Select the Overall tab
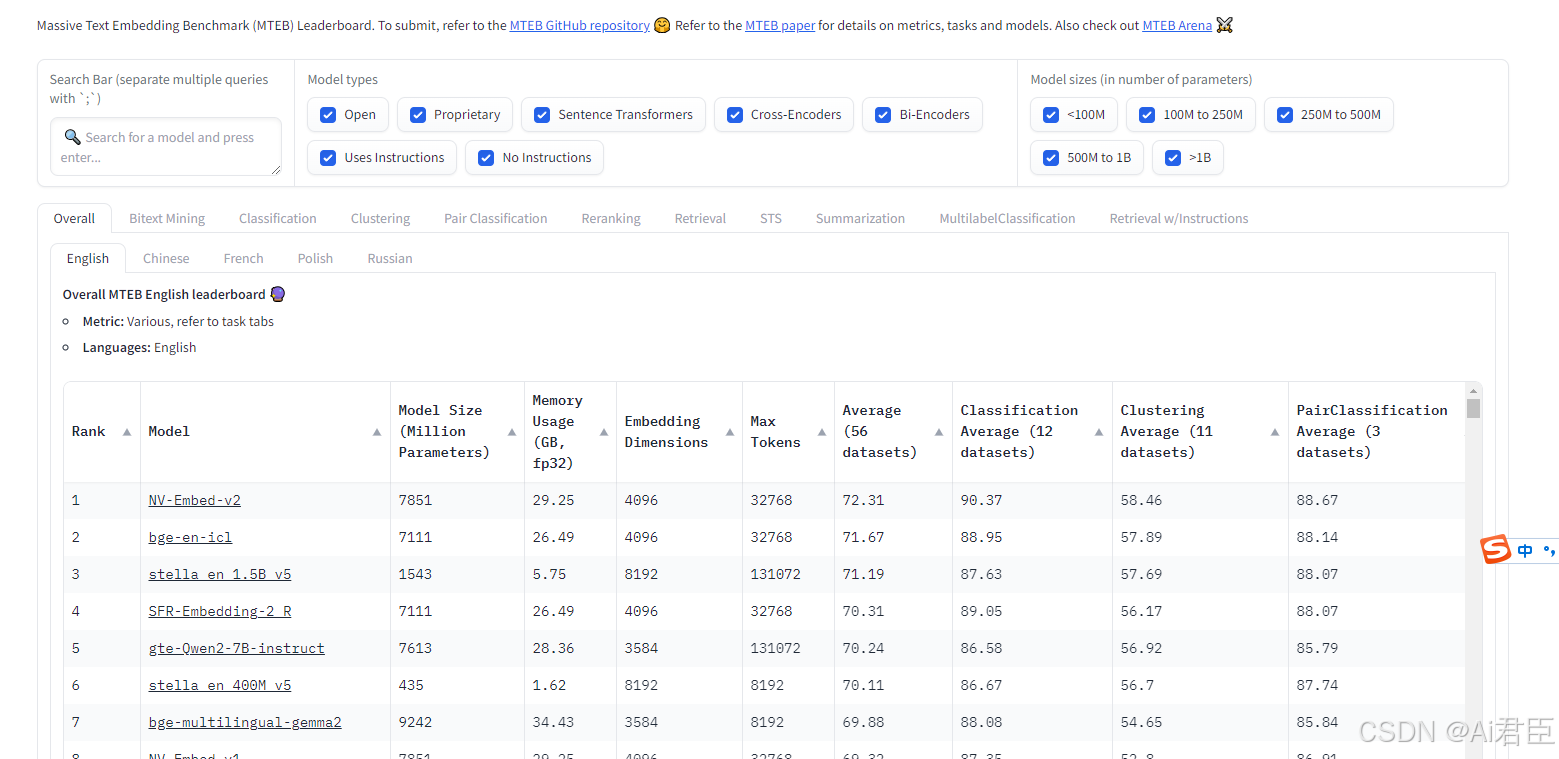 coord(75,219)
